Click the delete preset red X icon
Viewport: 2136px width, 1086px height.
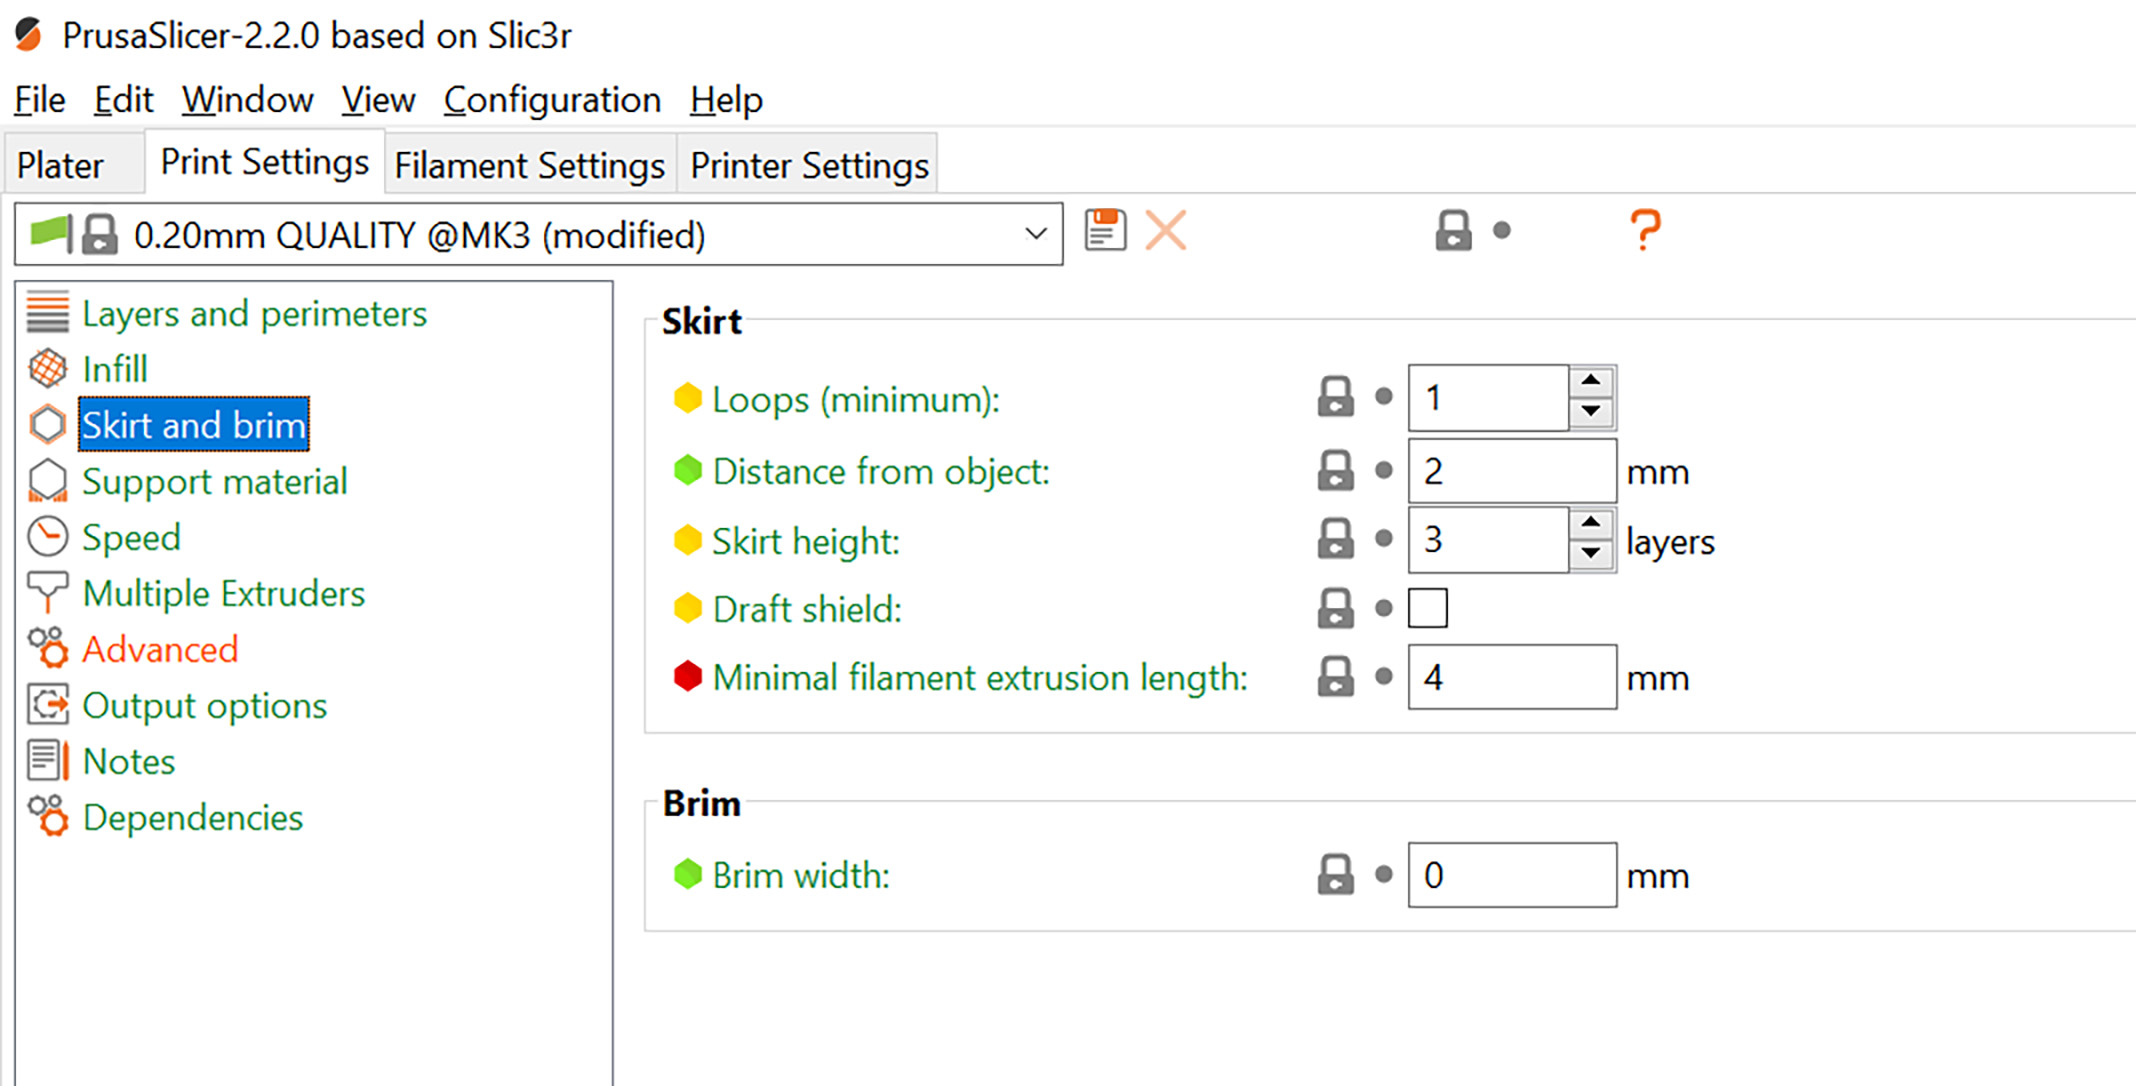pos(1166,231)
